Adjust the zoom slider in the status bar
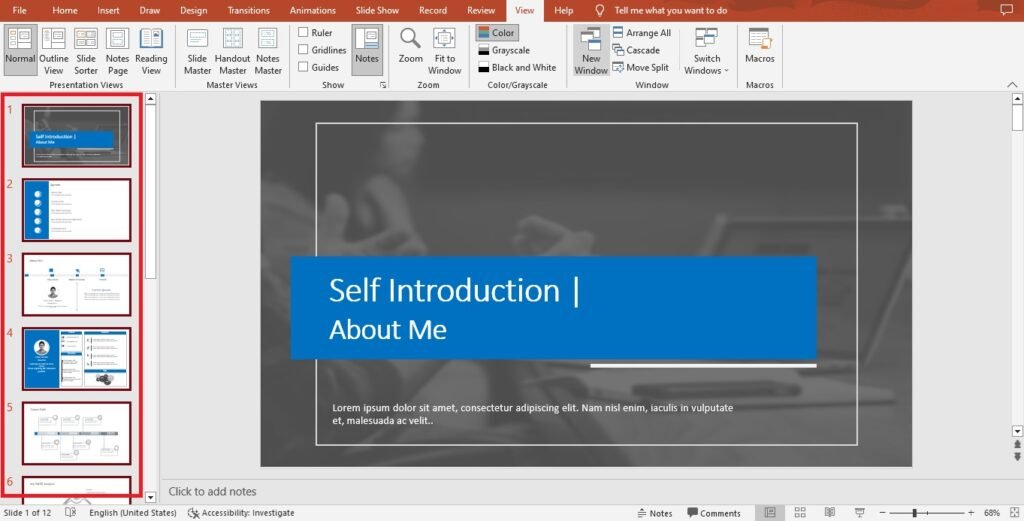This screenshot has width=1024, height=521. point(914,513)
